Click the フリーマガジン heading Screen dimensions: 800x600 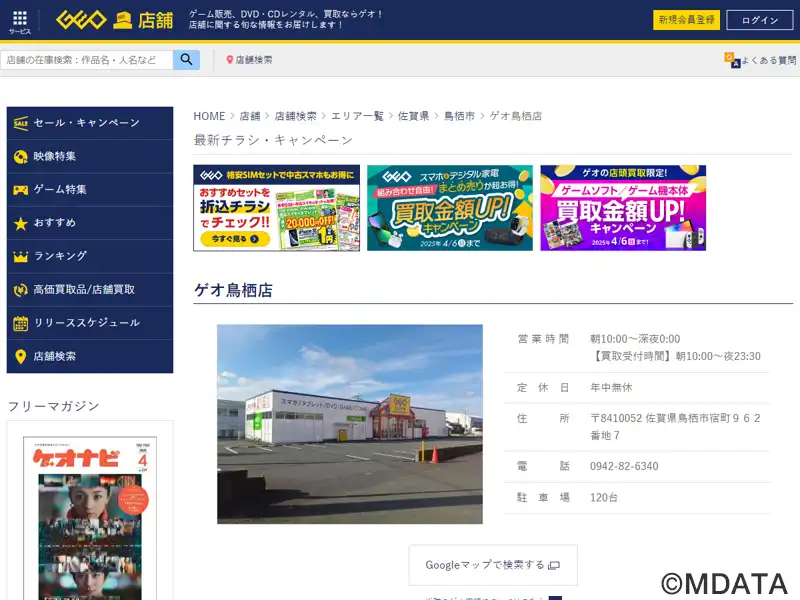(x=54, y=406)
